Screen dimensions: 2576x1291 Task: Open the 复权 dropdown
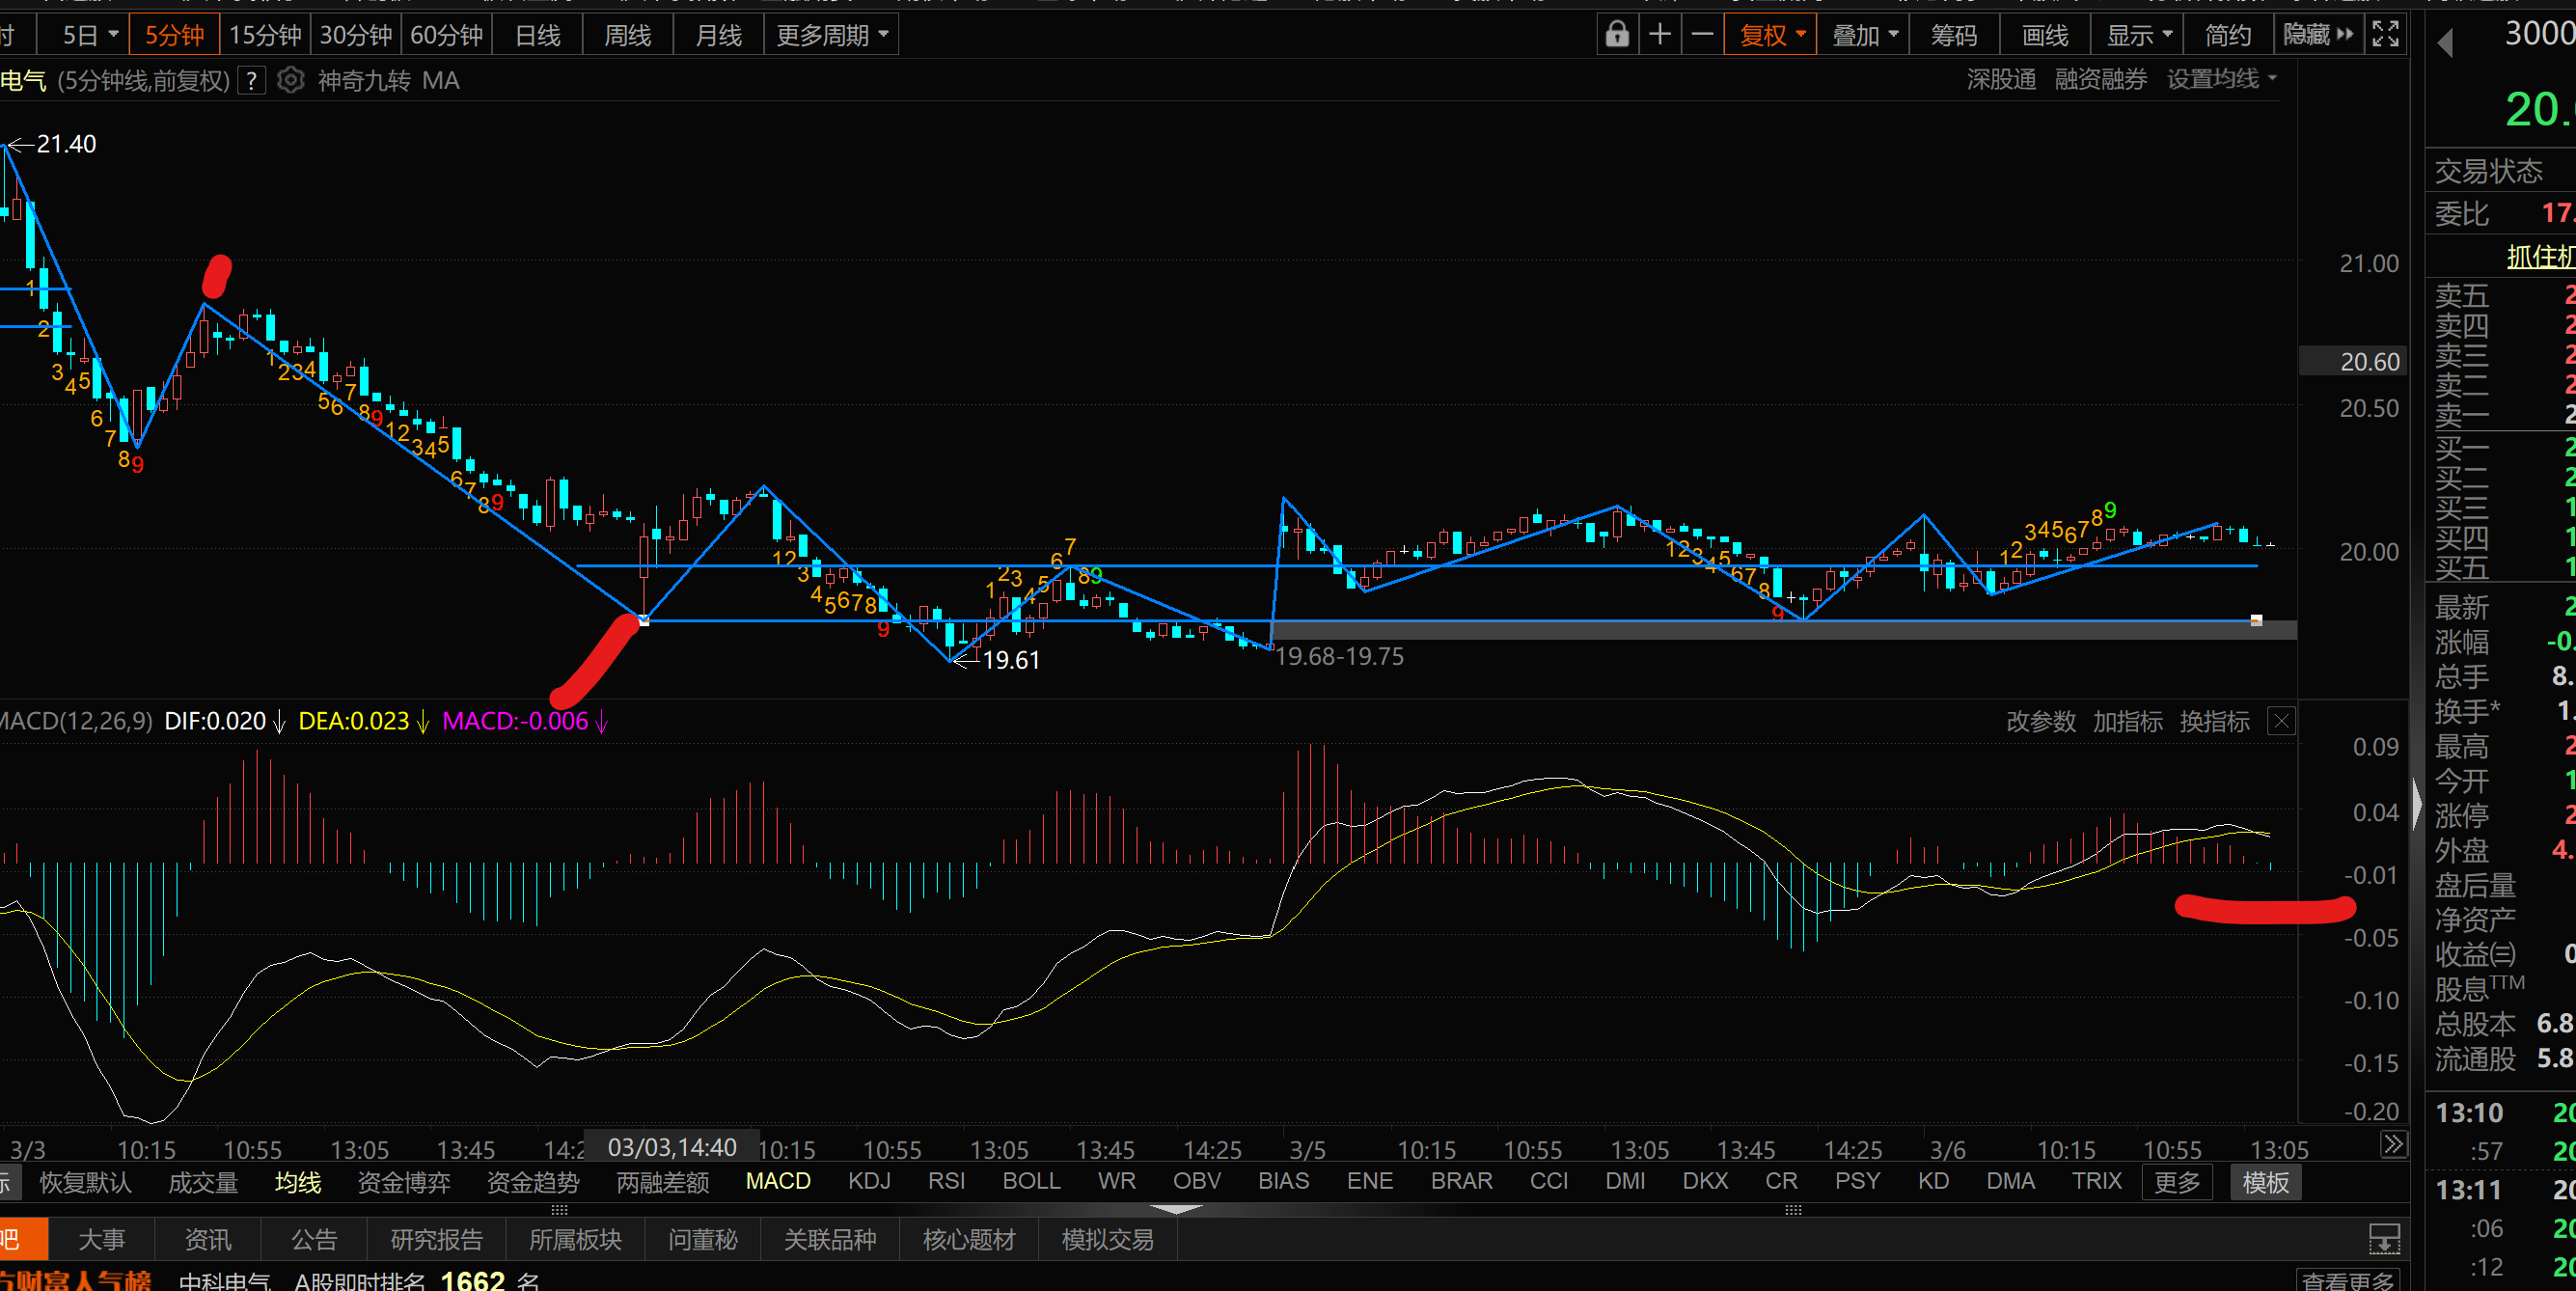pyautogui.click(x=1770, y=35)
